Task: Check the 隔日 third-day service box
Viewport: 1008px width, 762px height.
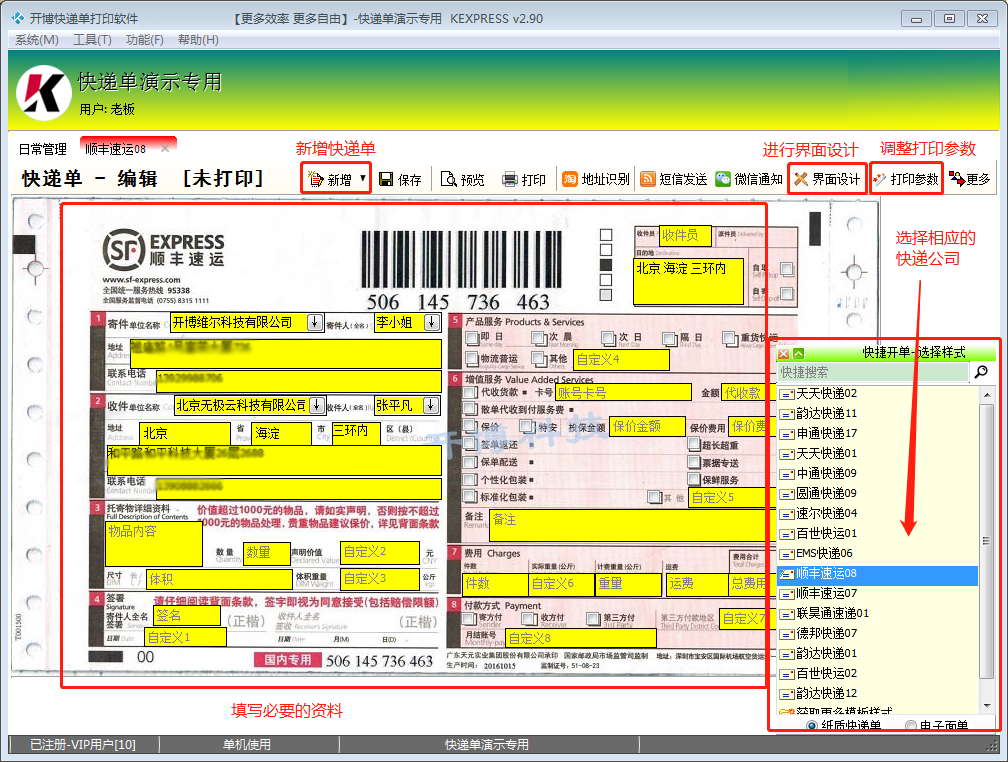Action: tap(669, 338)
